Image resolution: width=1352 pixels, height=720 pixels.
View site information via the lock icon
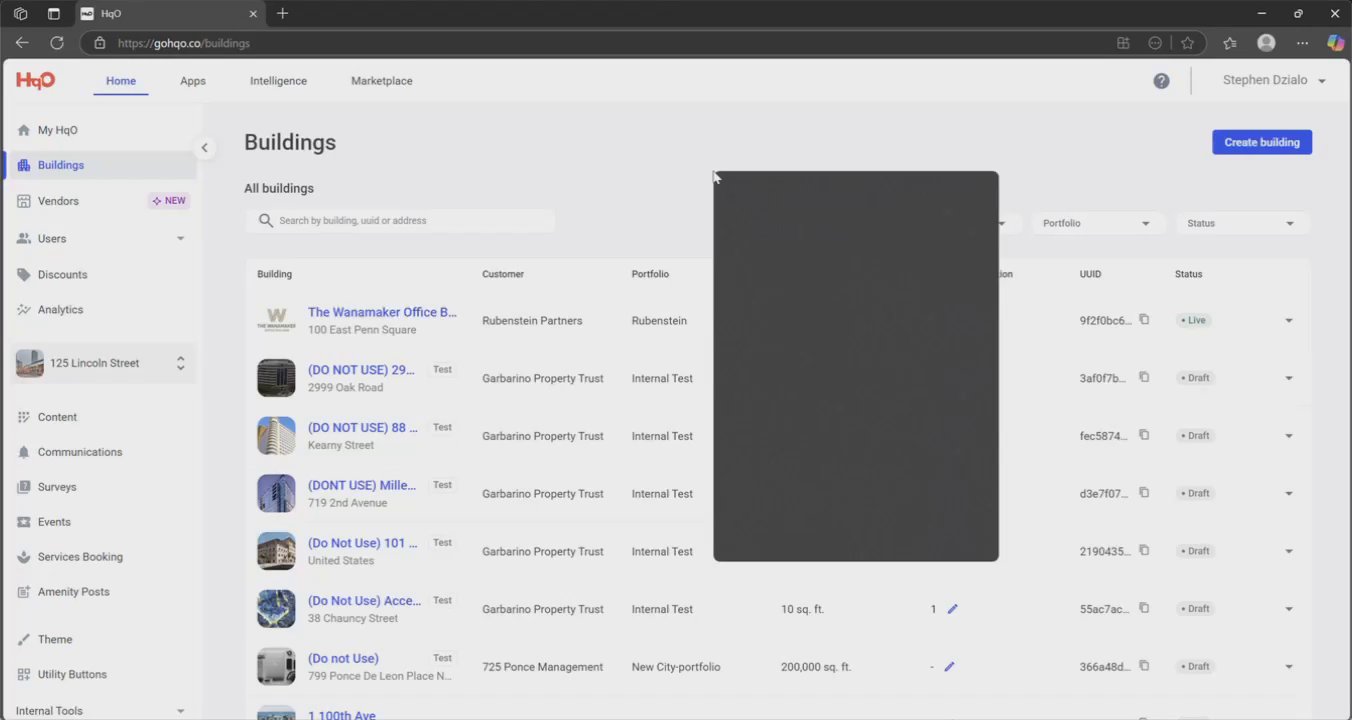(99, 43)
